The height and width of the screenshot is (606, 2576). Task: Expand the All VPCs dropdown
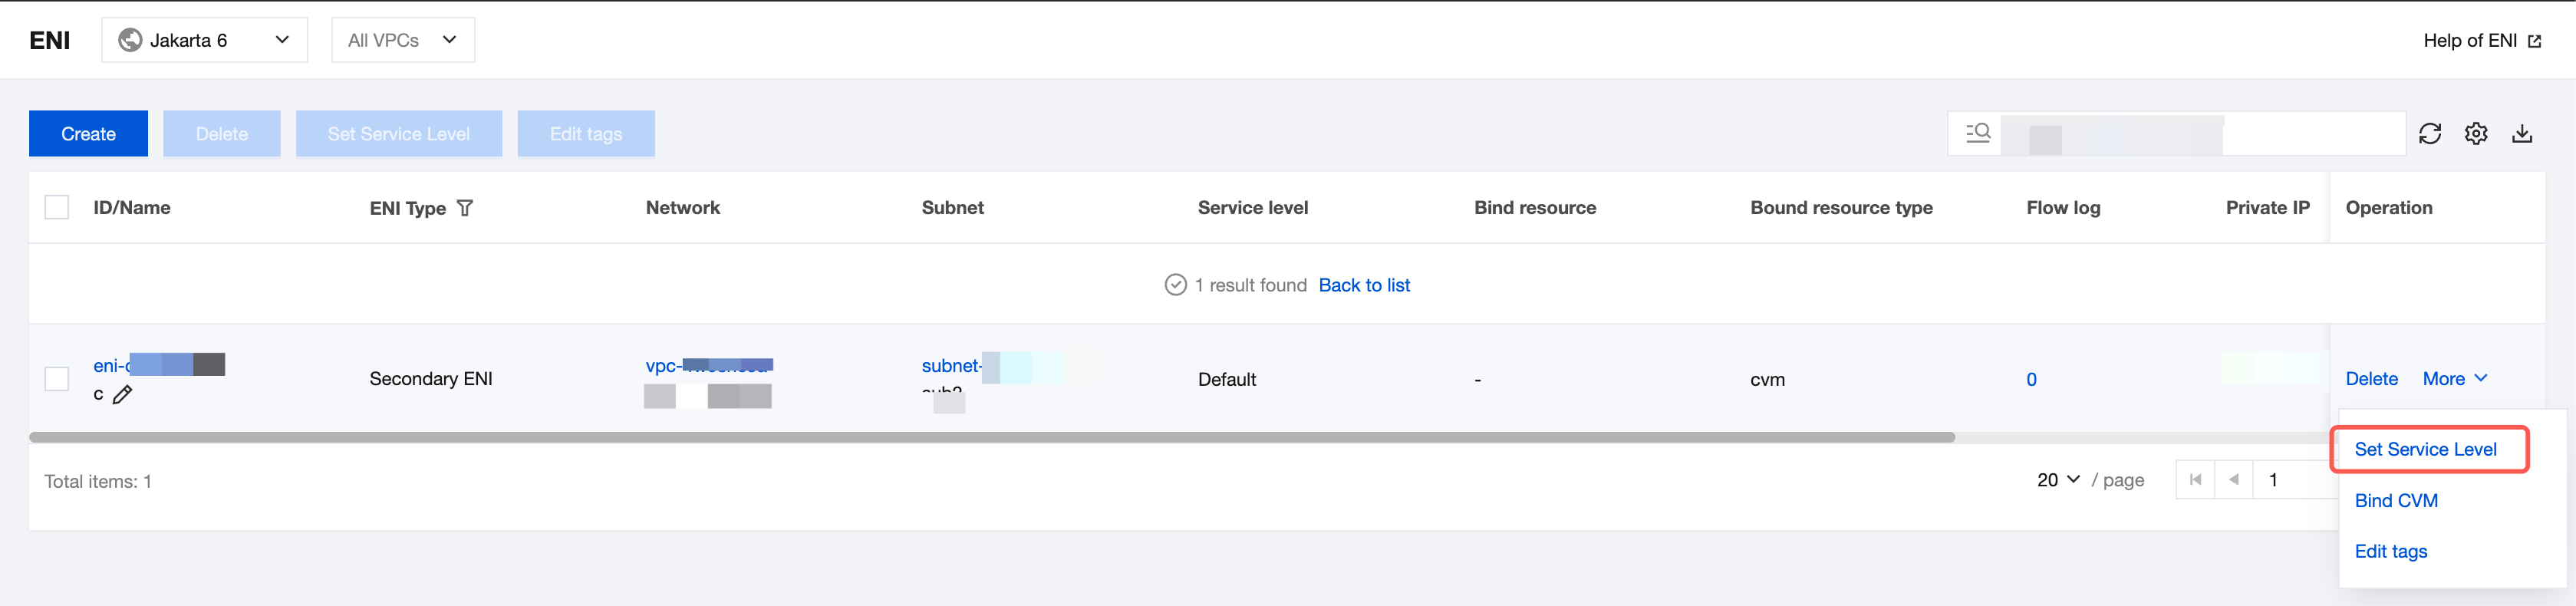coord(402,40)
